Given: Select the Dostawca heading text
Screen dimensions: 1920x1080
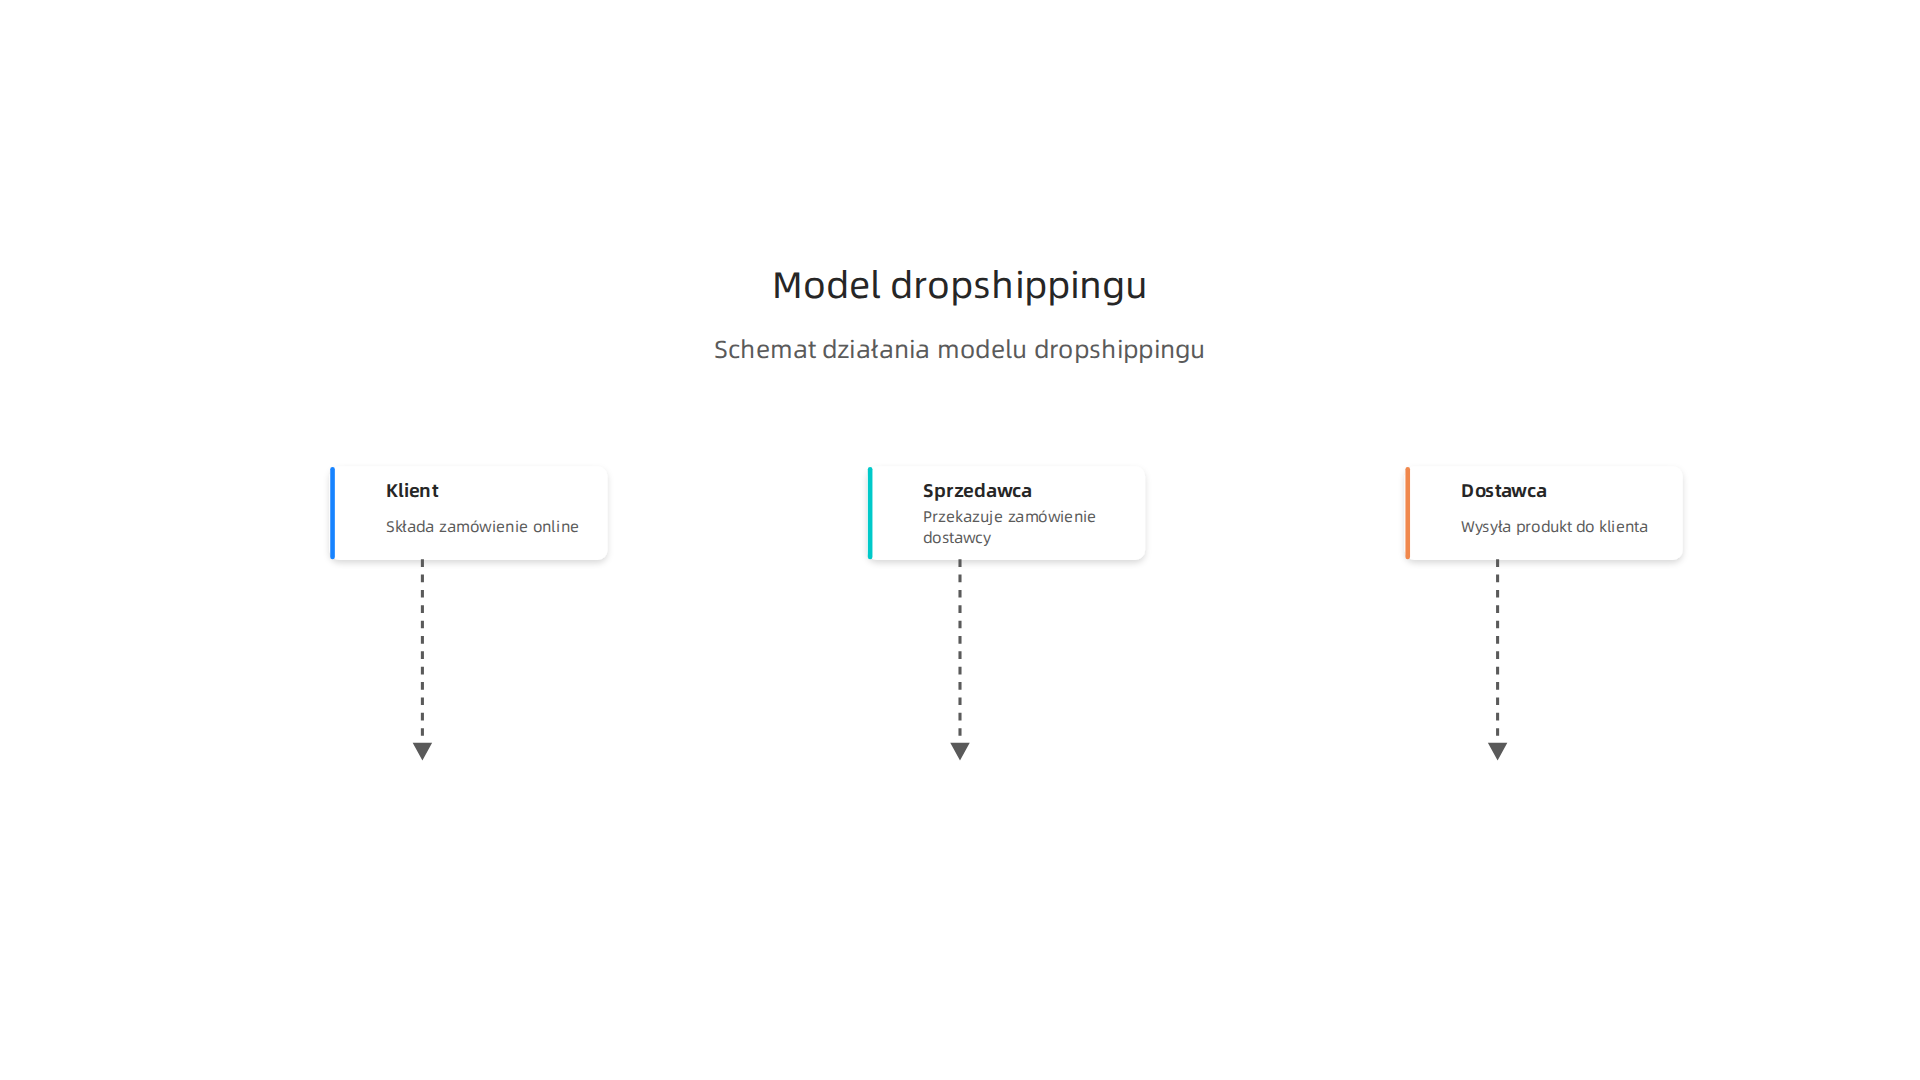Looking at the screenshot, I should [1503, 490].
